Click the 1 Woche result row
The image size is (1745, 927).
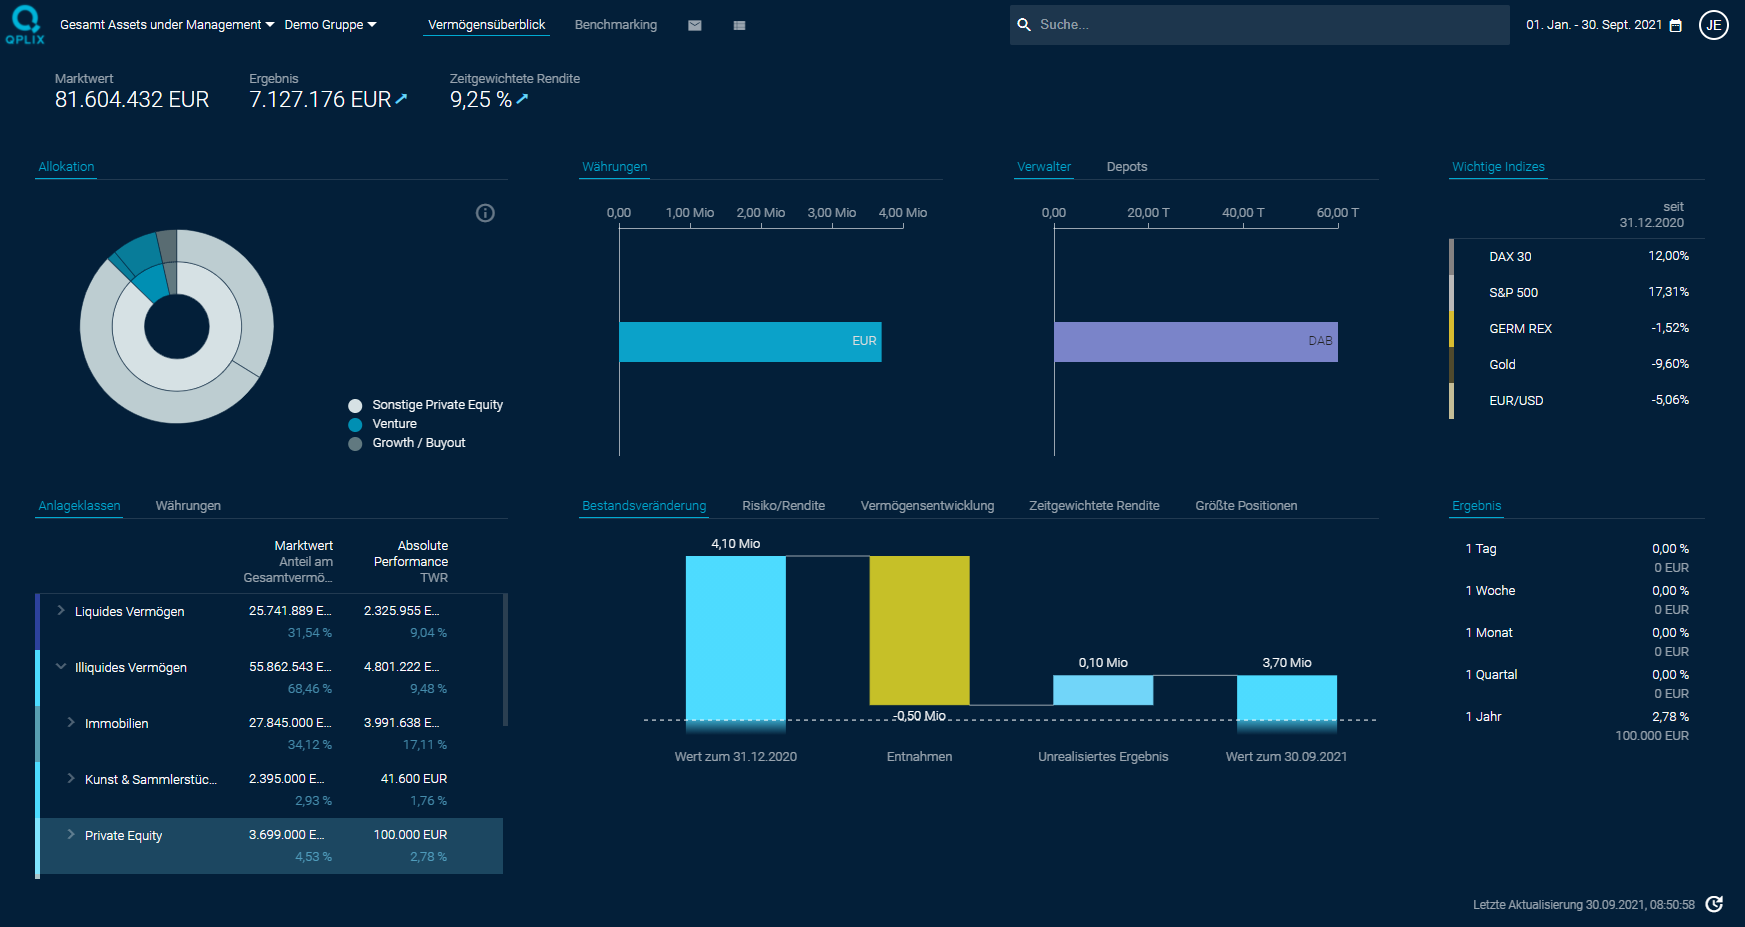pos(1577,600)
